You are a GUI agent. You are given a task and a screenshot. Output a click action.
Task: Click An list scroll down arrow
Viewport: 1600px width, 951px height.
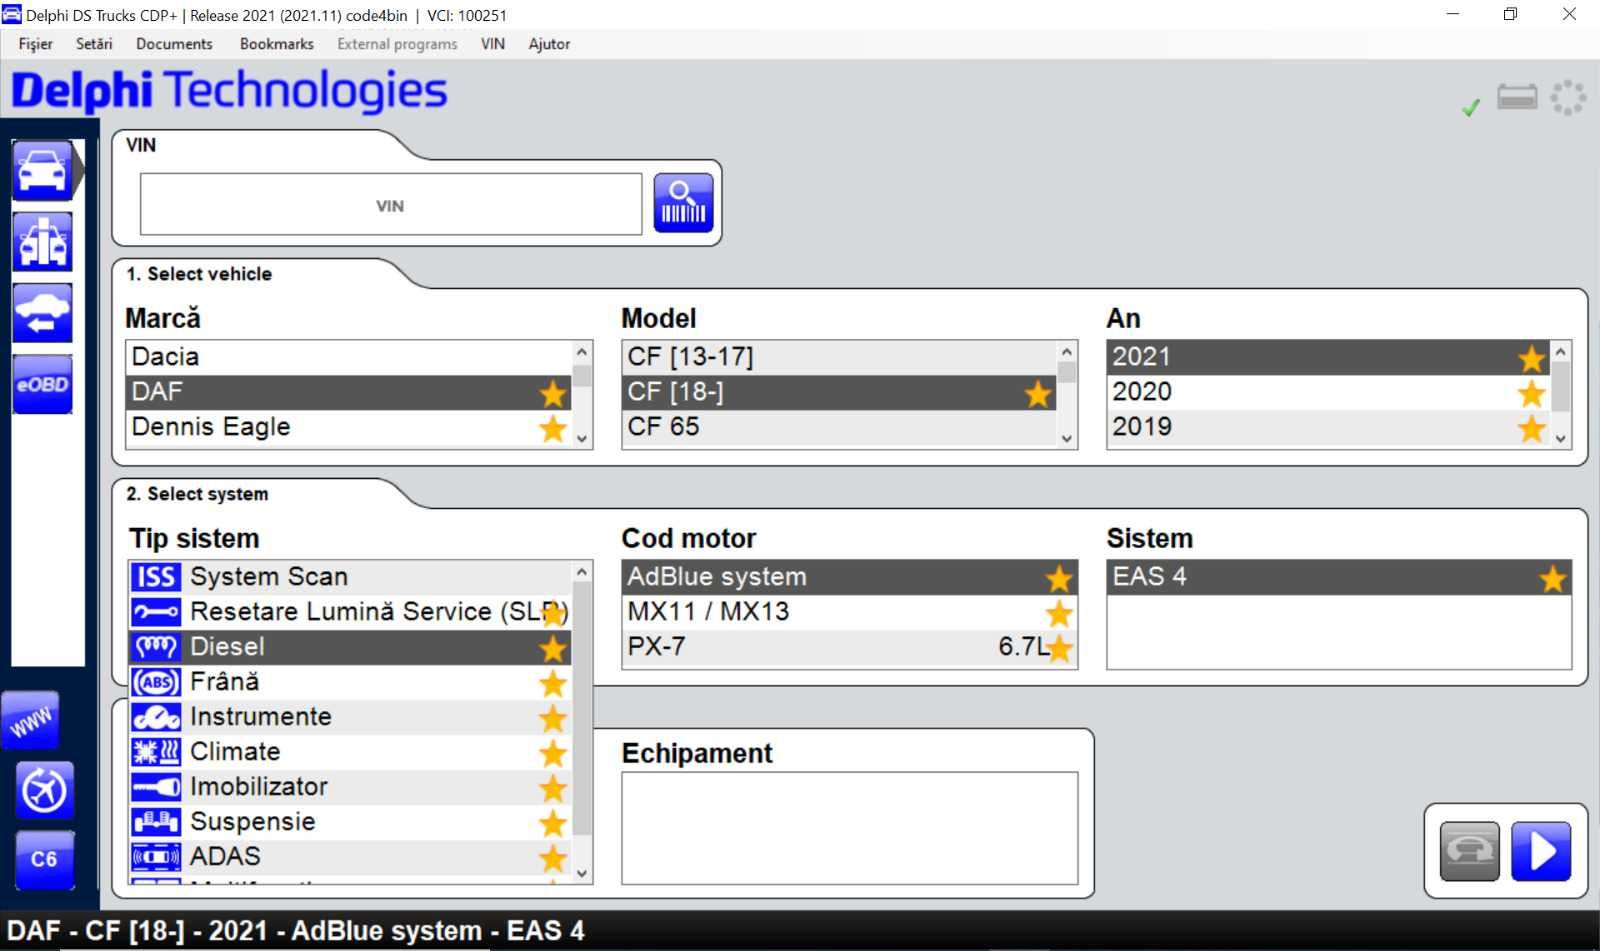coord(1561,438)
